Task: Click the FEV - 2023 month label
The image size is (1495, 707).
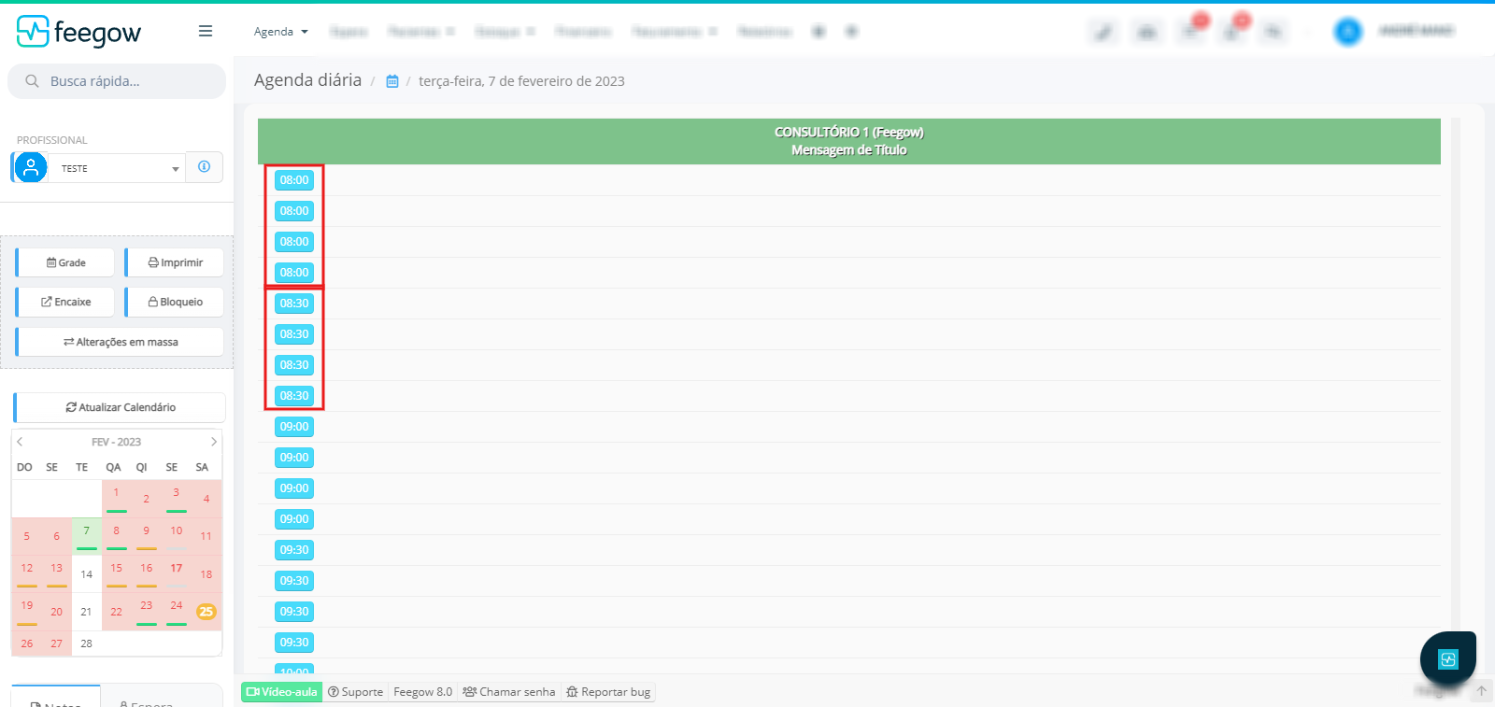Action: point(116,441)
